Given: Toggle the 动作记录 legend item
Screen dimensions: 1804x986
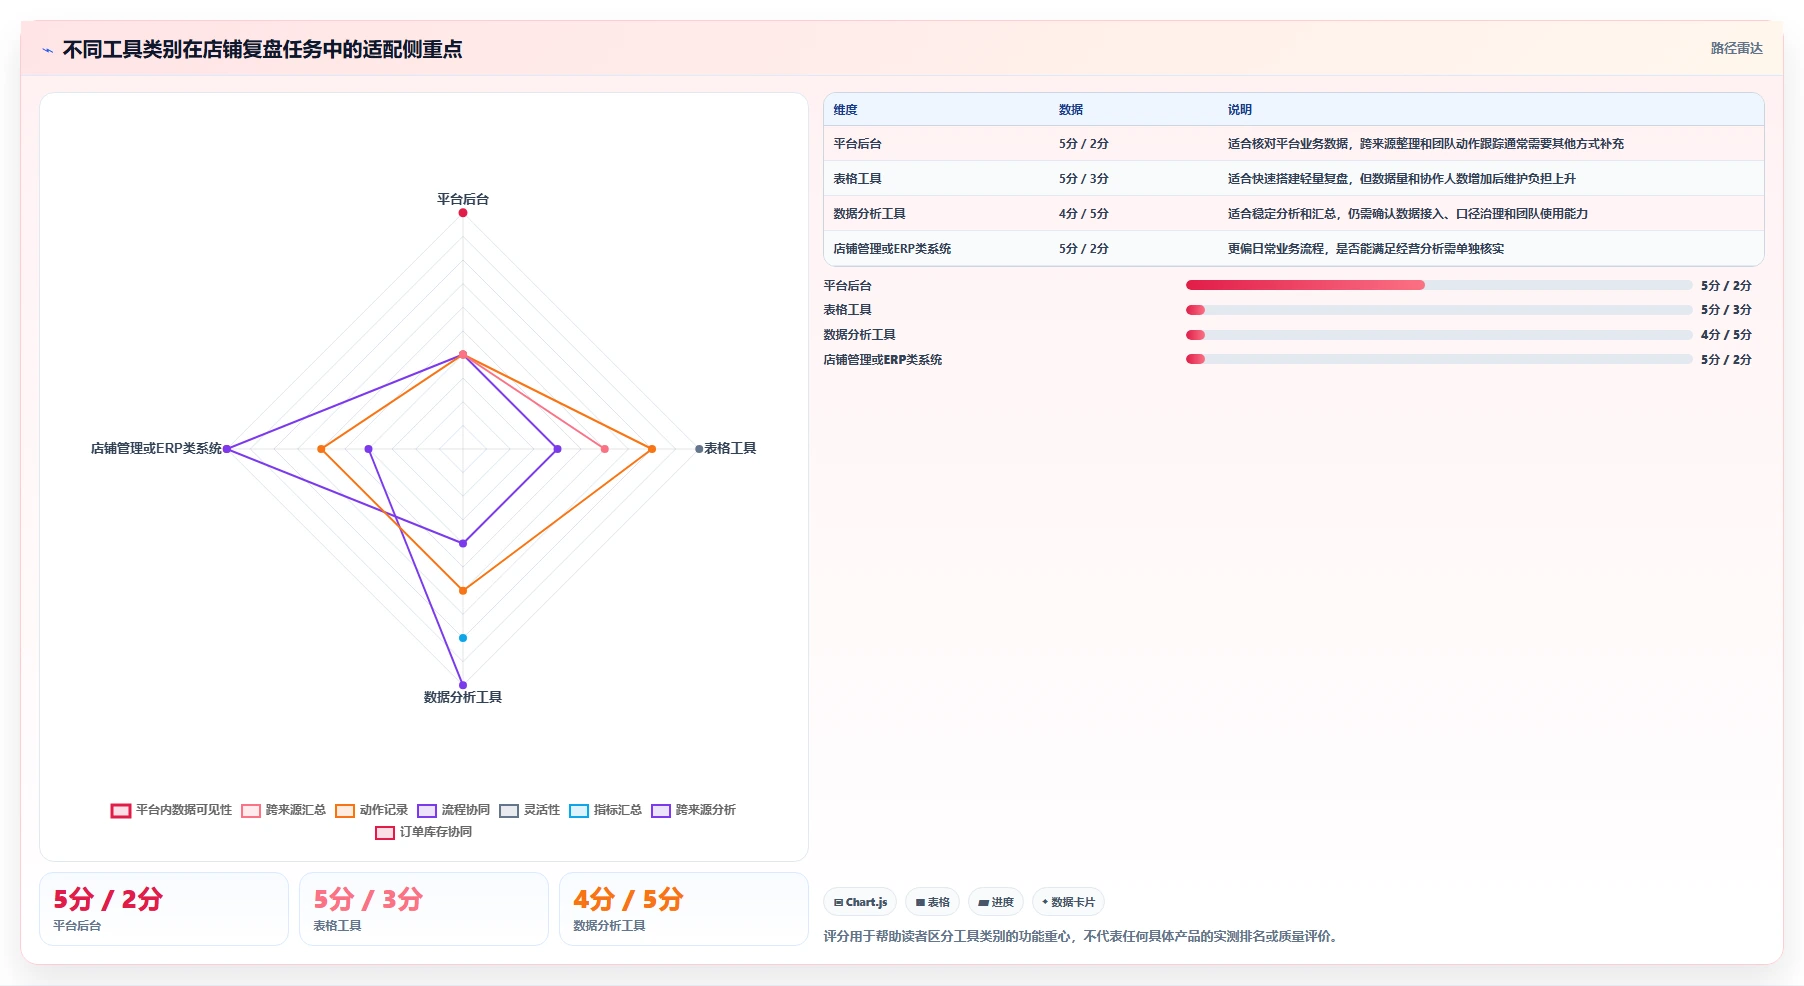Looking at the screenshot, I should (371, 810).
